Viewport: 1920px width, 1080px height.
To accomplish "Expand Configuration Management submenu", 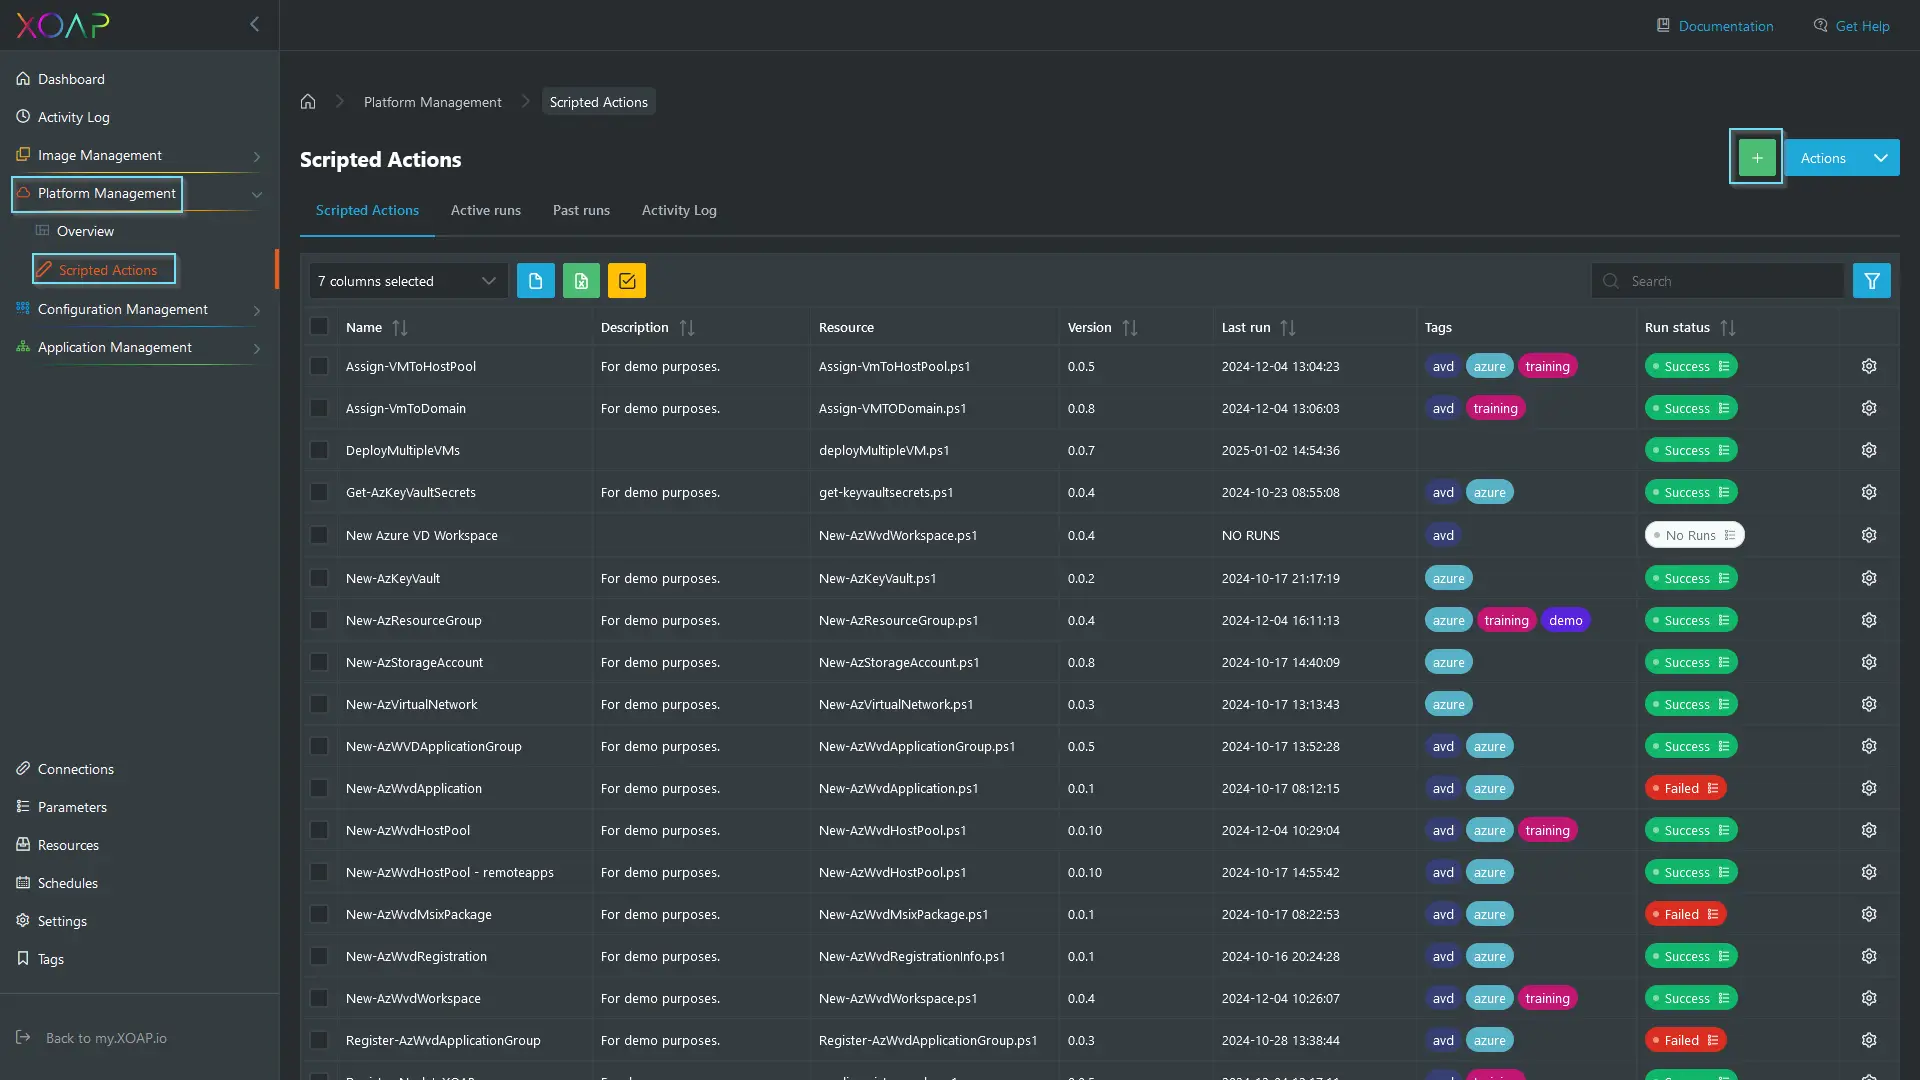I will tap(257, 310).
